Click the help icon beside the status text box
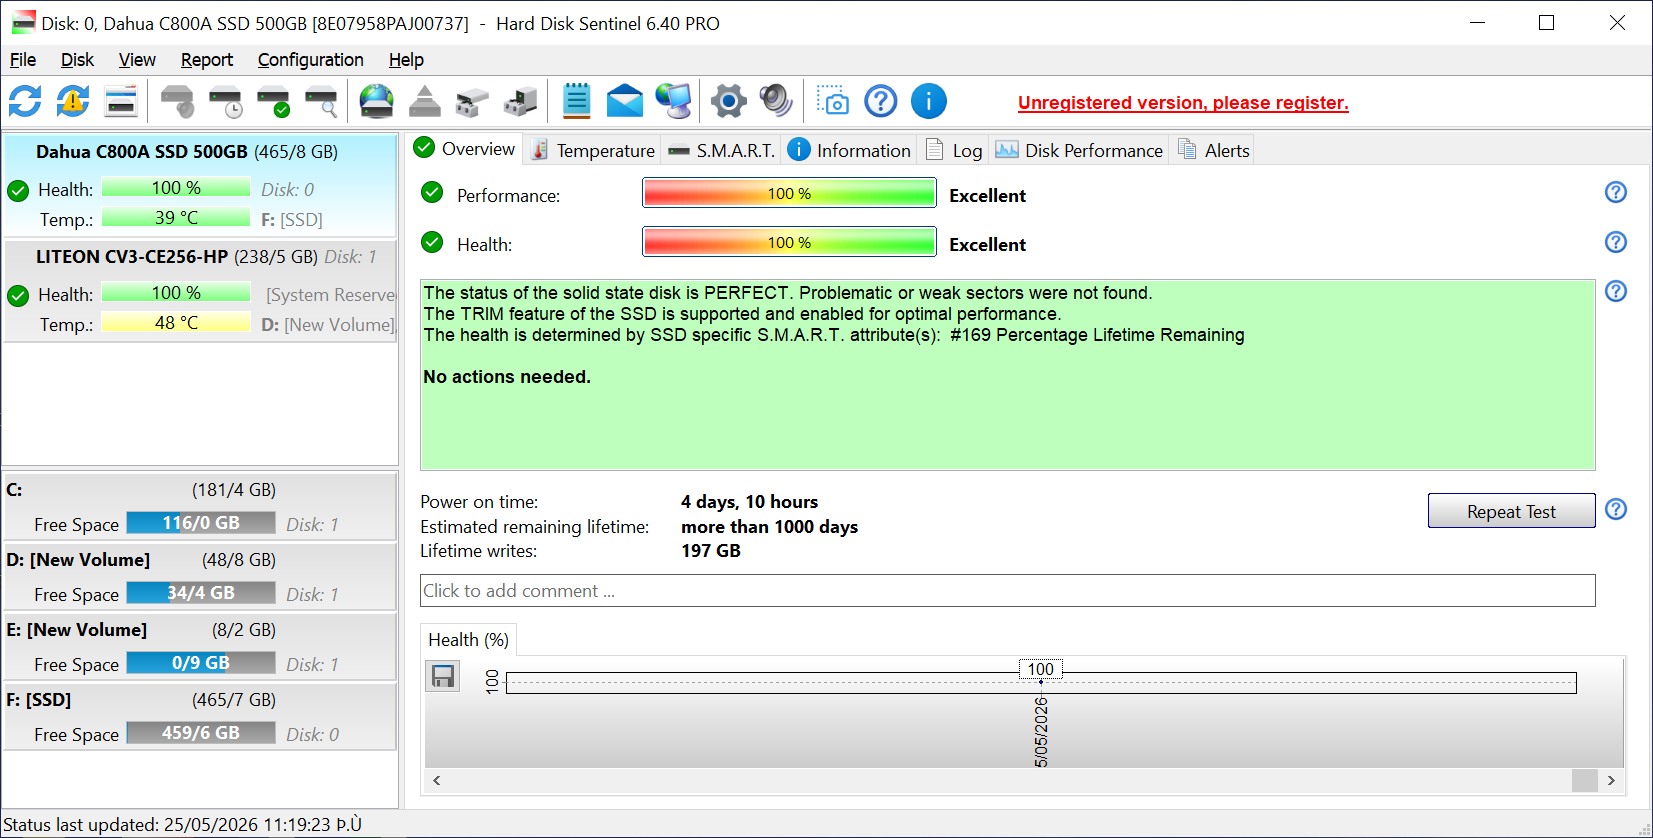 (x=1616, y=291)
